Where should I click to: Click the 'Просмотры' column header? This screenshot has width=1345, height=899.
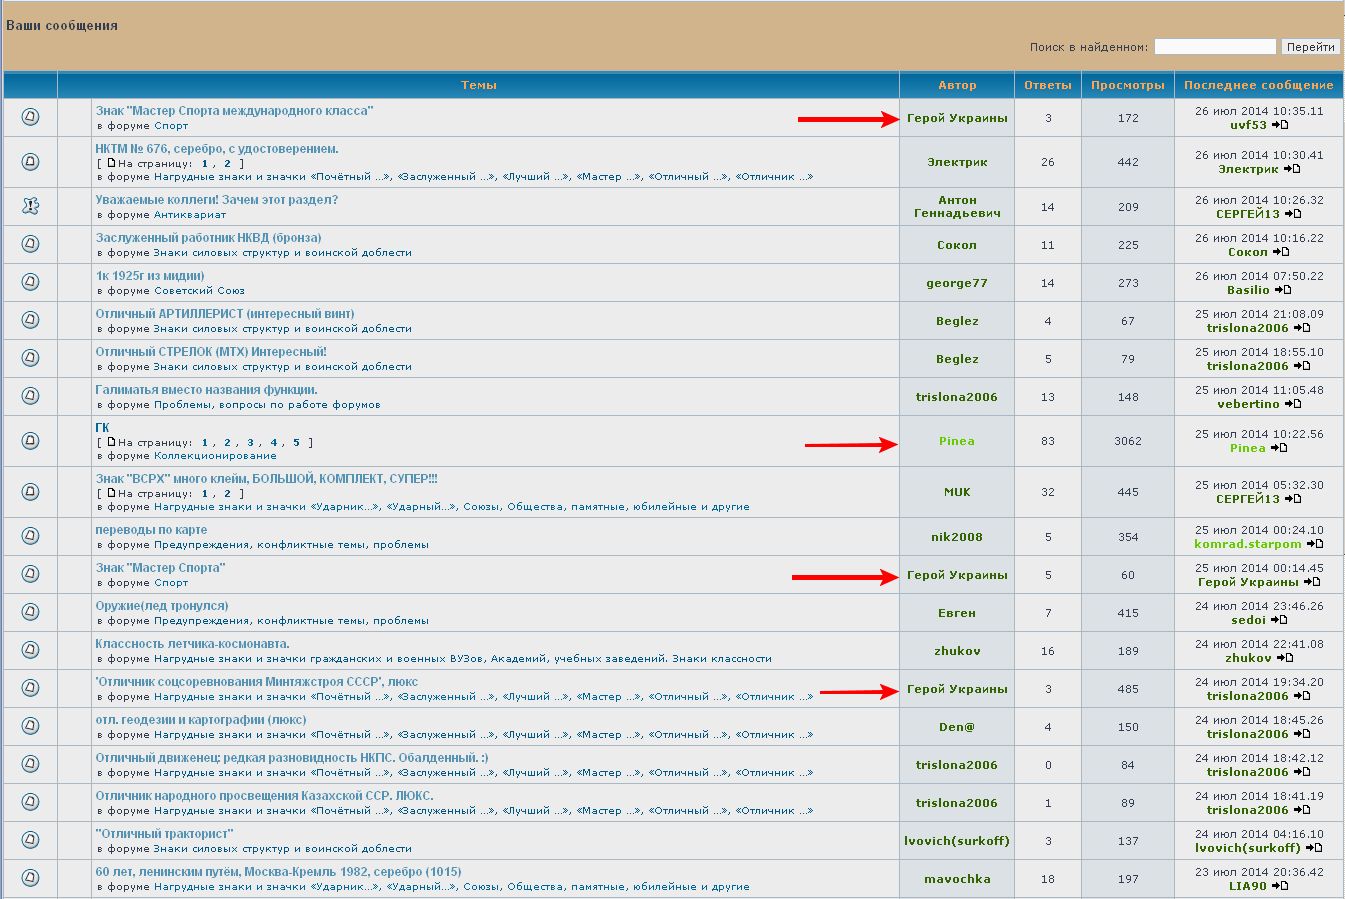click(x=1127, y=85)
